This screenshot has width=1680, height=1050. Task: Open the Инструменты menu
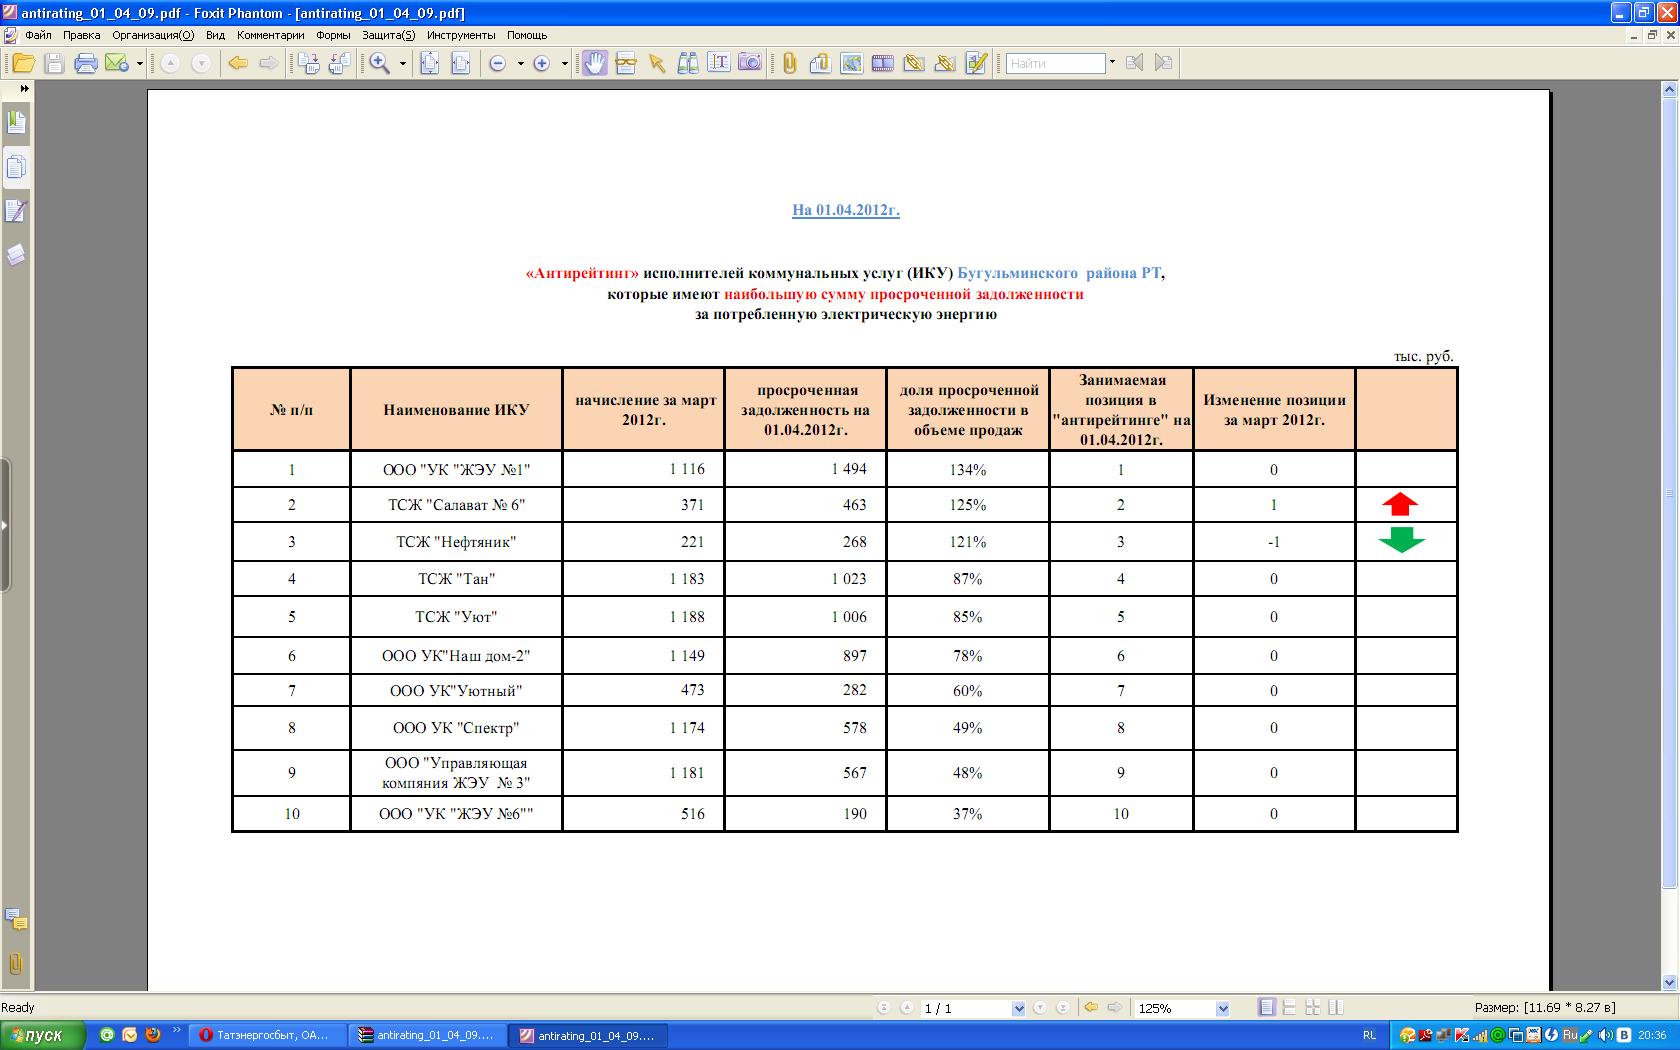coord(460,35)
